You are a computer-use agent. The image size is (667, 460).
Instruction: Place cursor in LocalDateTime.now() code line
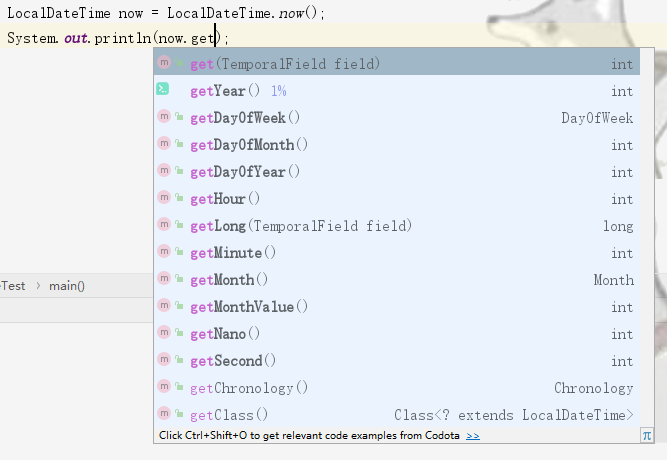tap(166, 13)
